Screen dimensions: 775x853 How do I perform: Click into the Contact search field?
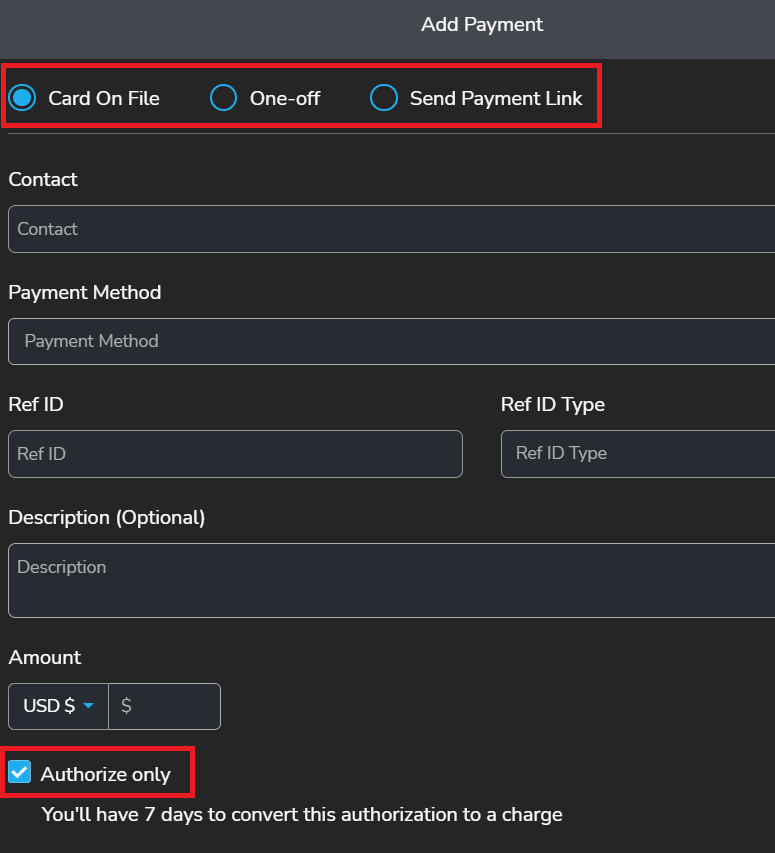tap(390, 229)
